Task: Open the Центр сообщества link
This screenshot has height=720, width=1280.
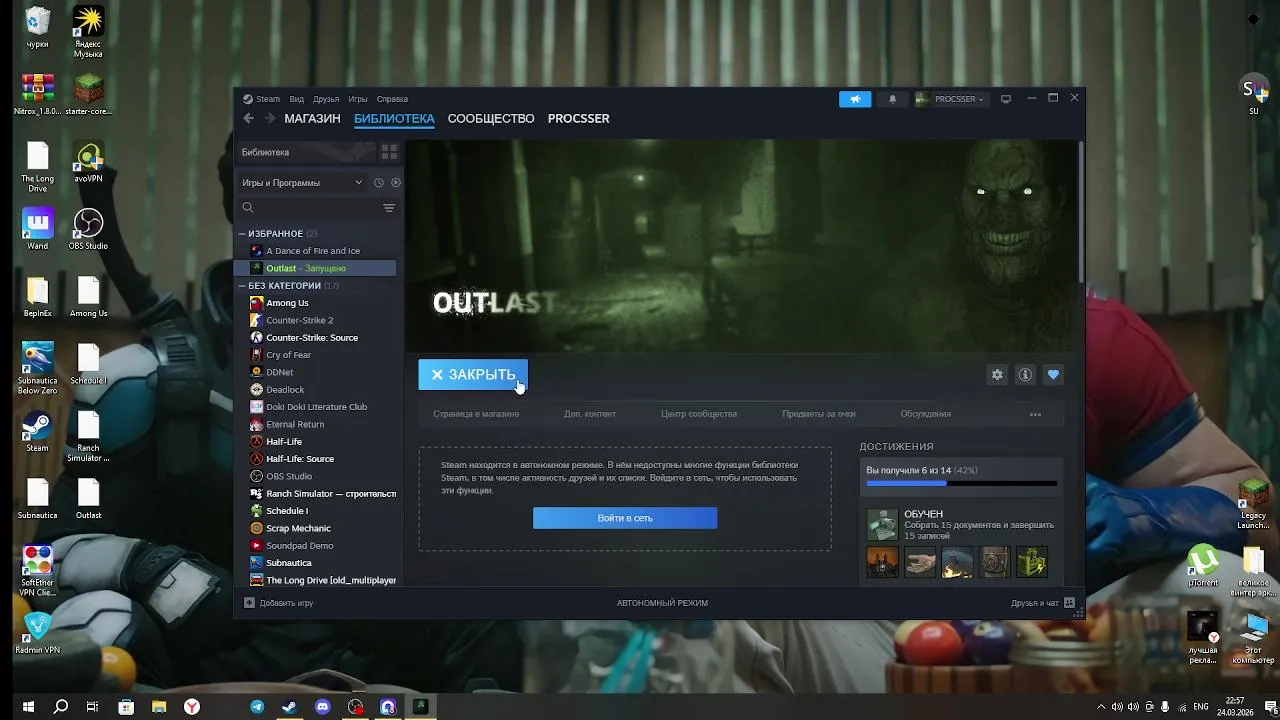Action: pos(699,414)
